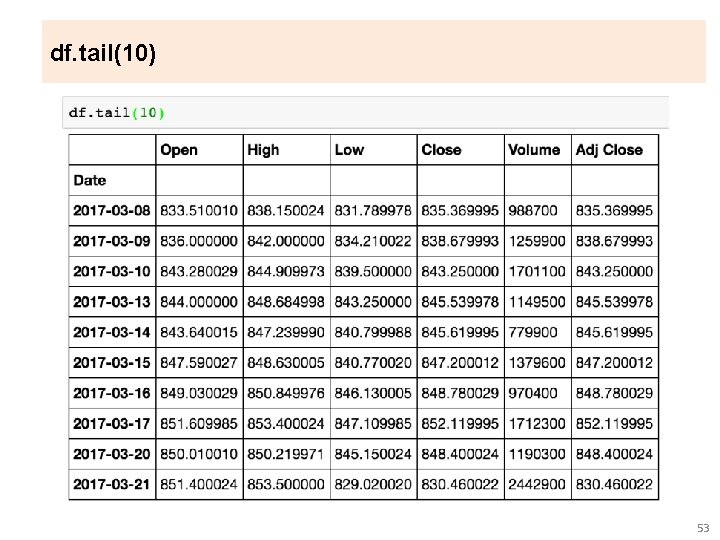720x540 pixels.
Task: Click Low value 840.799988
Action: 373,332
